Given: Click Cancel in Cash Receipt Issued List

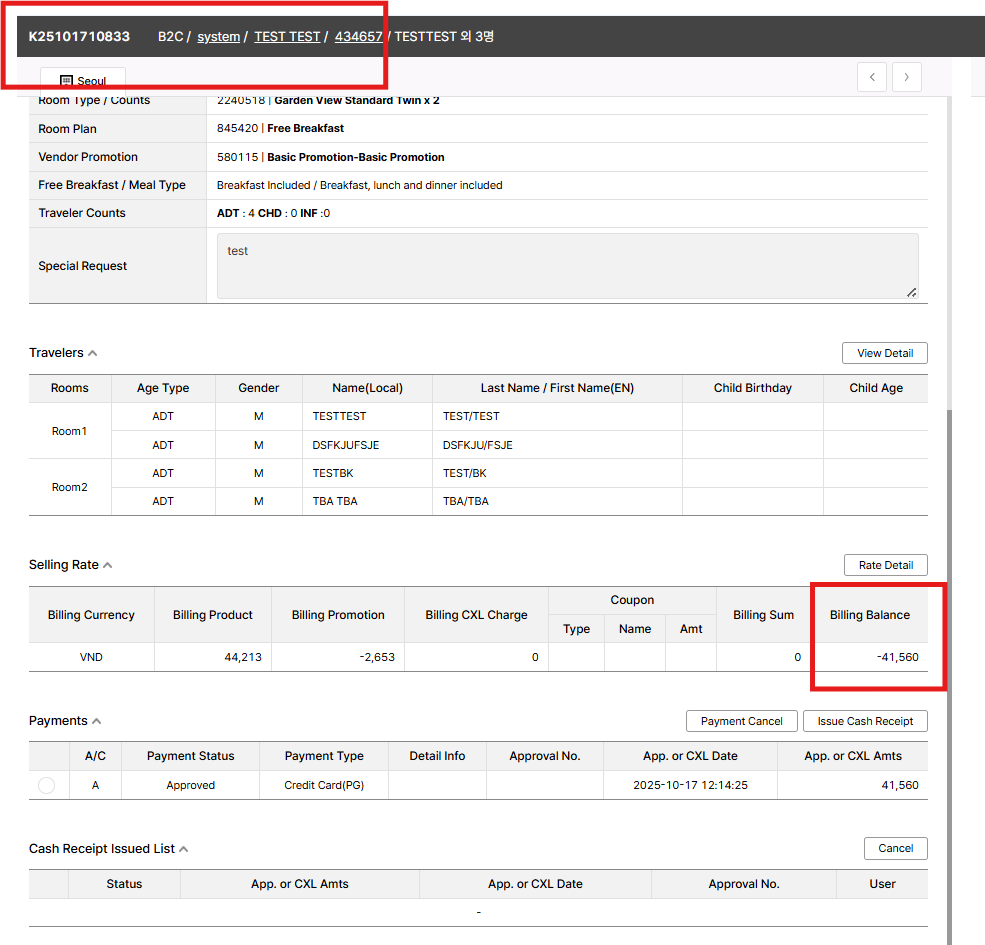Looking at the screenshot, I should click(x=895, y=848).
